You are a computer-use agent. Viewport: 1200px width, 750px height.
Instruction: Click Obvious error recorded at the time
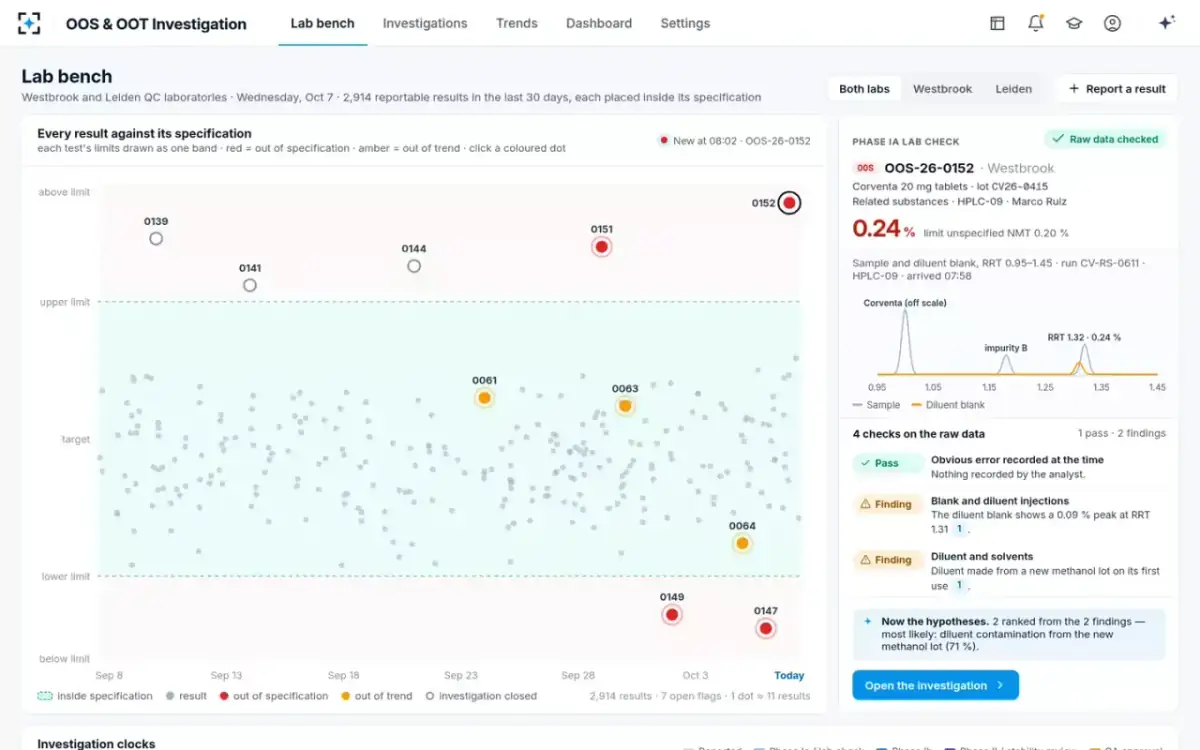pyautogui.click(x=1017, y=460)
